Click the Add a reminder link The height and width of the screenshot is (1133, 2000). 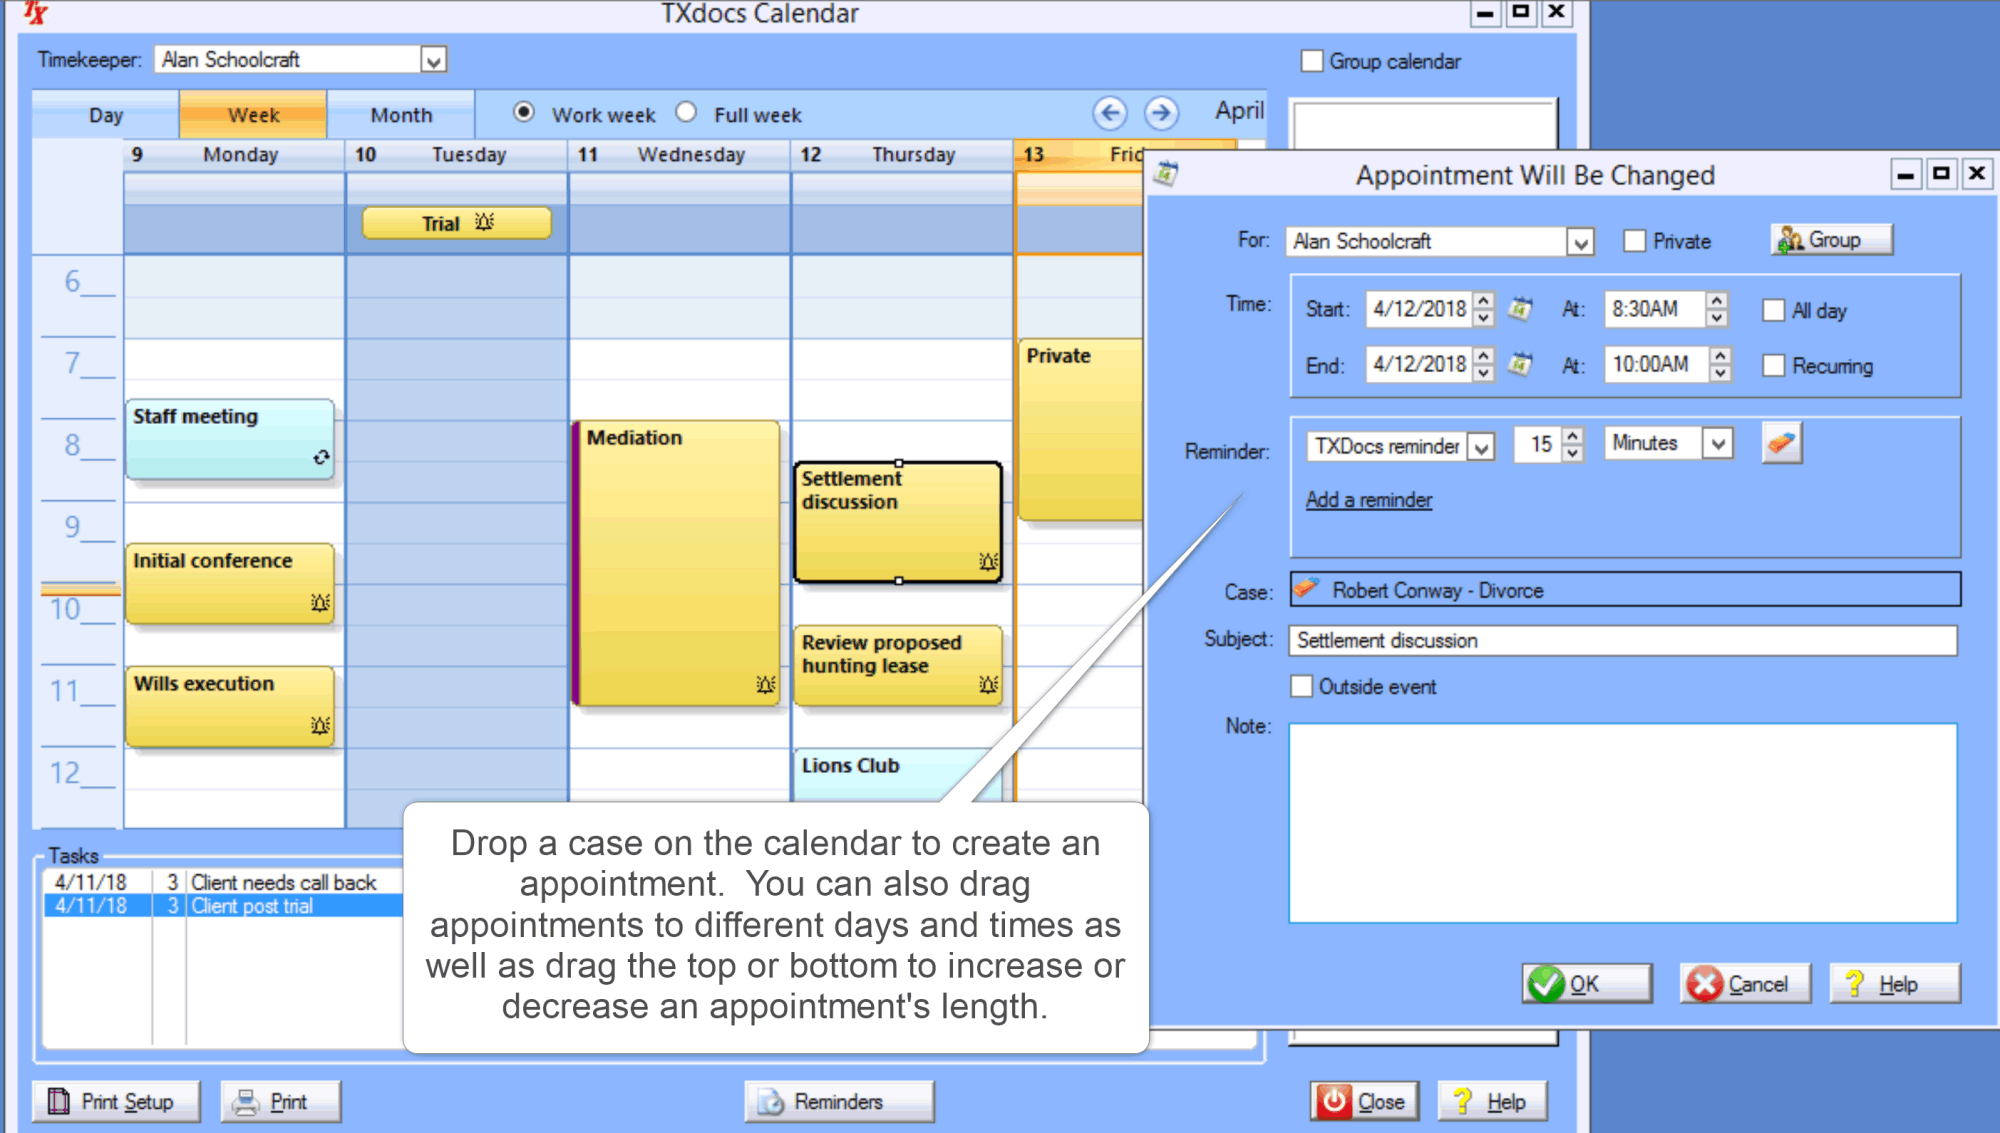tap(1368, 499)
